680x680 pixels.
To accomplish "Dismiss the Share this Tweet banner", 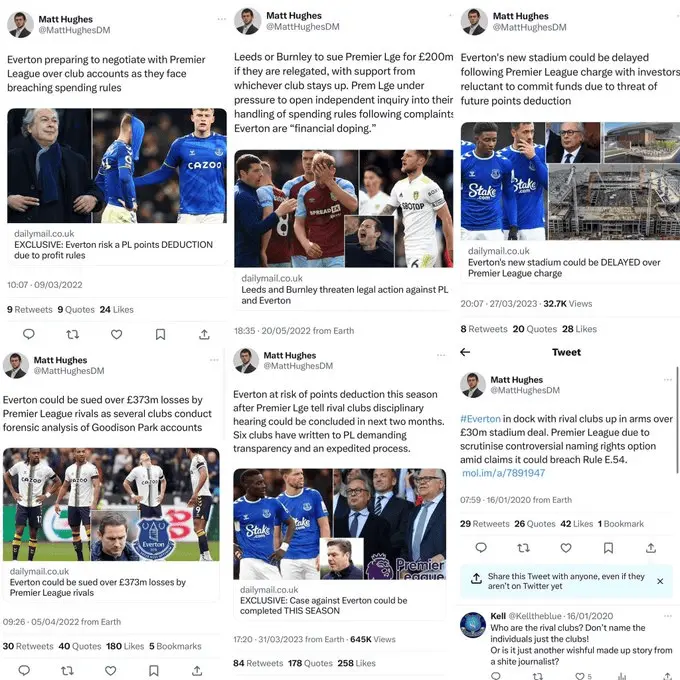I will [660, 581].
